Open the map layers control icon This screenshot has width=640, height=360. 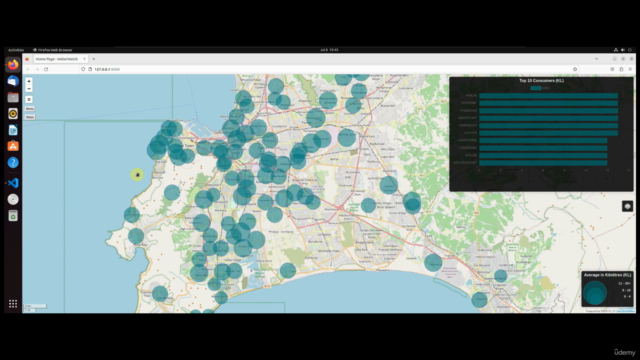pyautogui.click(x=627, y=206)
